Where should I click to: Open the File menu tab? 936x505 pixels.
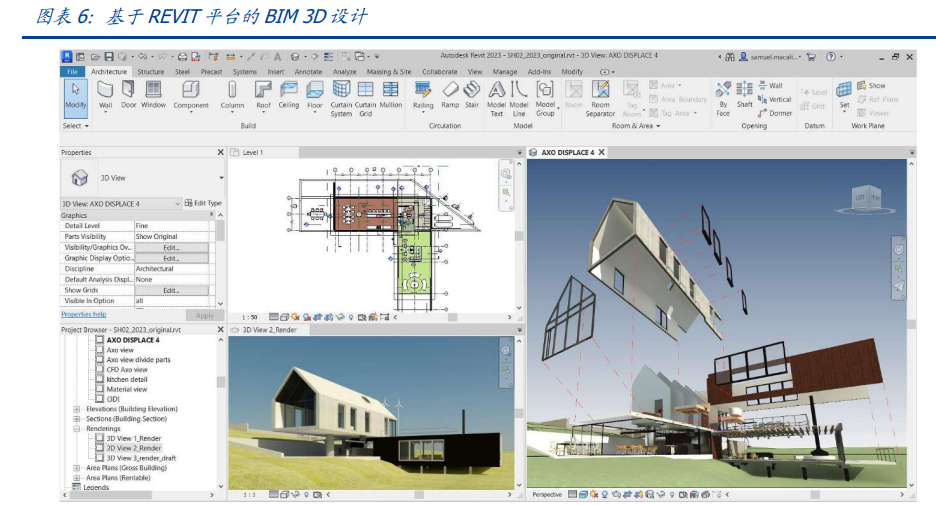[72, 72]
